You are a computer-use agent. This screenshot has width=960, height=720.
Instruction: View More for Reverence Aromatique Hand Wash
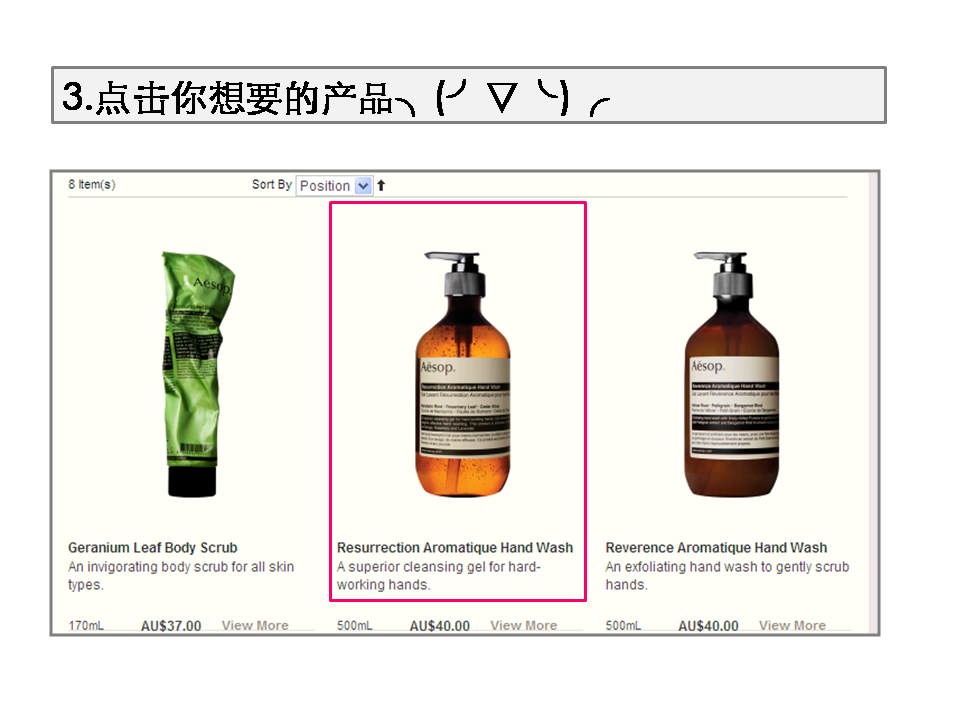[792, 625]
